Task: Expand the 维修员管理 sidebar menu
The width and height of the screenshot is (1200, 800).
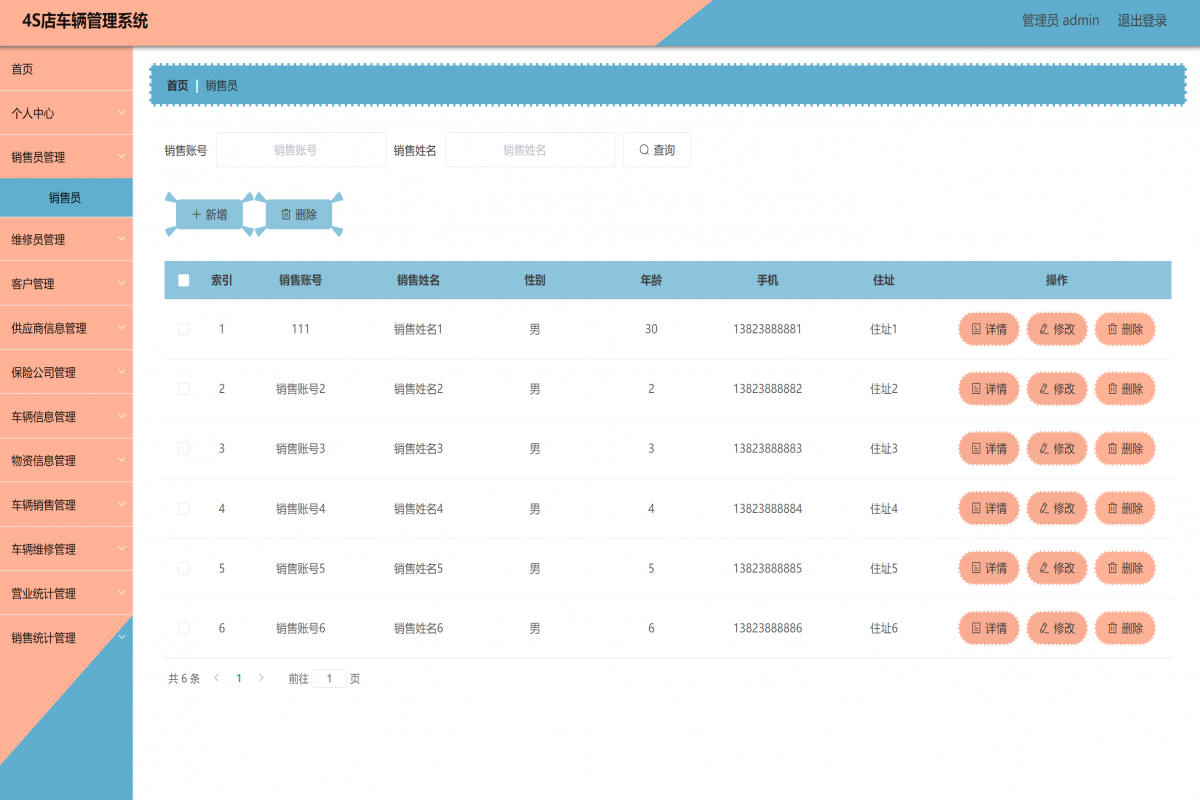Action: (66, 240)
